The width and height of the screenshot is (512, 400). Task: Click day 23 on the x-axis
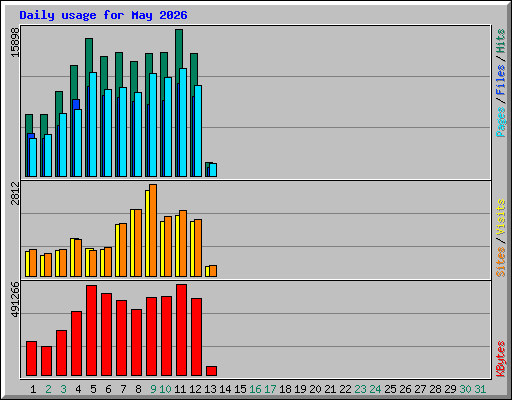coord(360,389)
